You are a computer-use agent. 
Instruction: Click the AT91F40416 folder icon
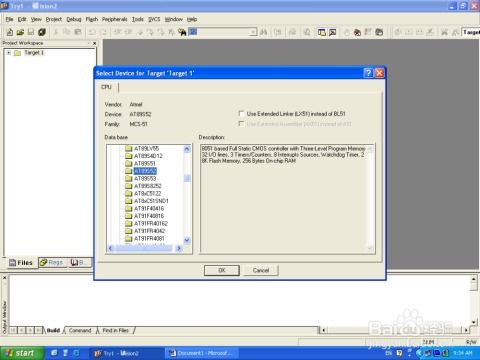click(129, 208)
